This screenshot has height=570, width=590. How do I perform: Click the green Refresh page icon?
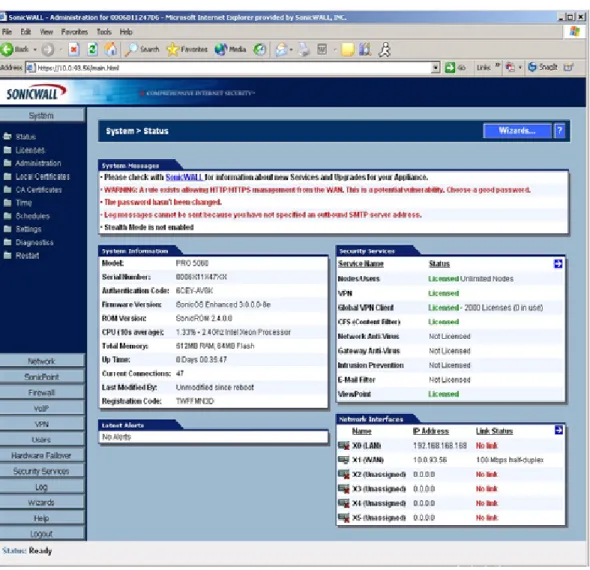coord(93,49)
